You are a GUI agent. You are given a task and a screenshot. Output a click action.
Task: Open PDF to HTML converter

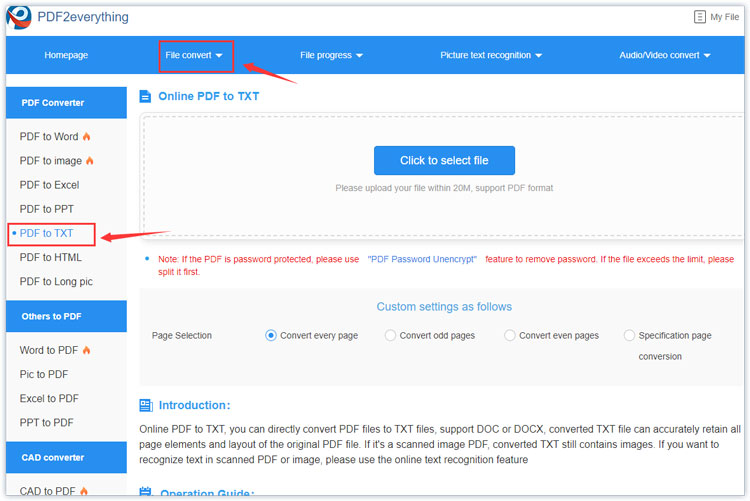[51, 257]
